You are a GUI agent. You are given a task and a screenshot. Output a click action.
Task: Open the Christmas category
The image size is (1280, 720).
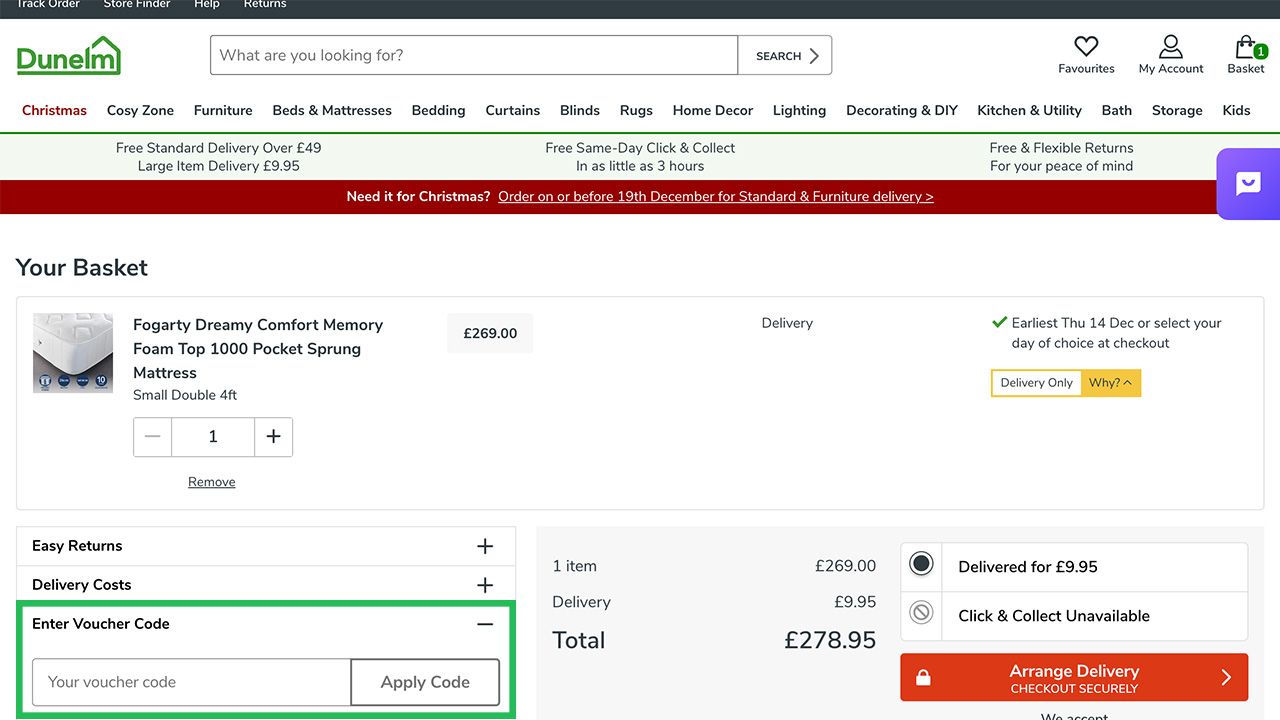(x=54, y=111)
